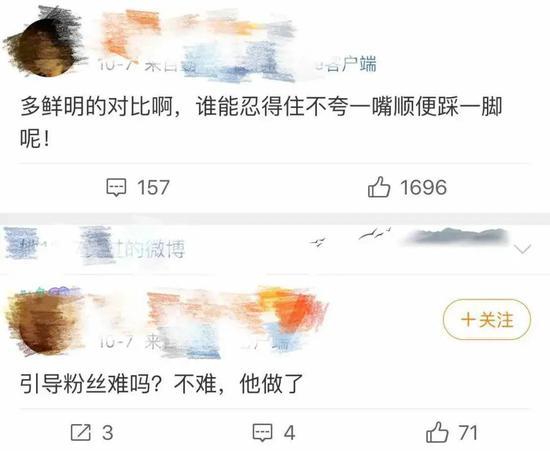Expand the chevron menu on the 微博 header
This screenshot has width=550, height=451.
click(522, 249)
